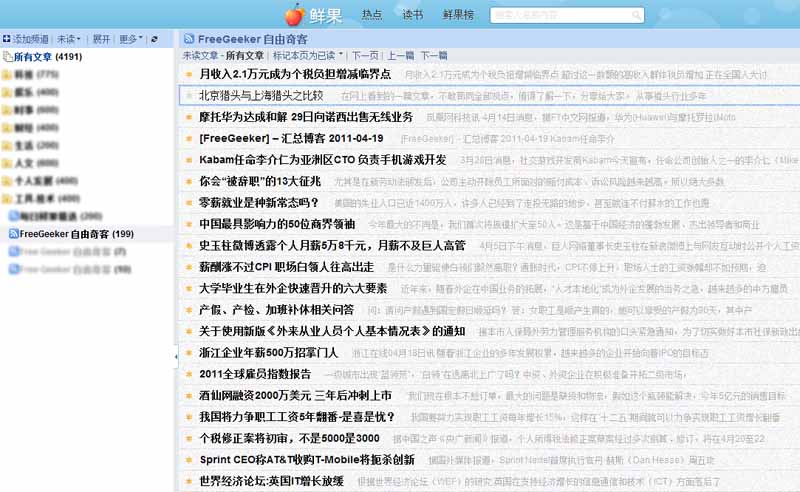The width and height of the screenshot is (800, 492).
Task: Go to 上一篇 article
Action: click(x=401, y=55)
